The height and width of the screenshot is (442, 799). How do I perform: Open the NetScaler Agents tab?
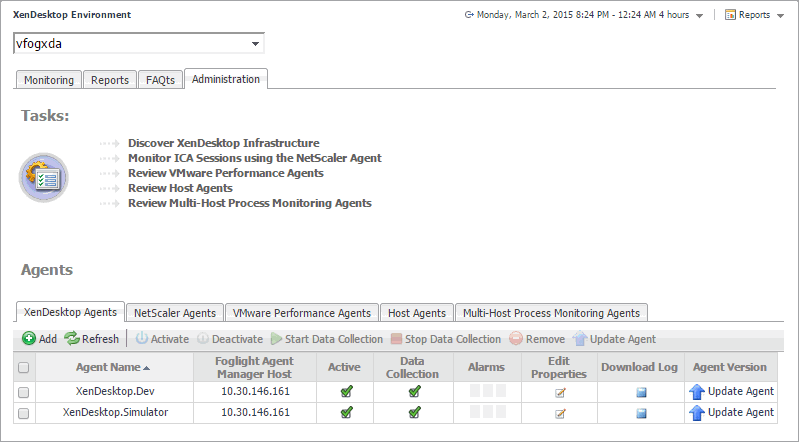click(175, 313)
